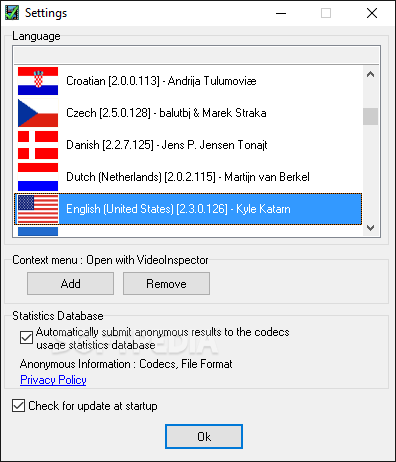
Task: Confirm settings with the Ok button
Action: pos(204,436)
